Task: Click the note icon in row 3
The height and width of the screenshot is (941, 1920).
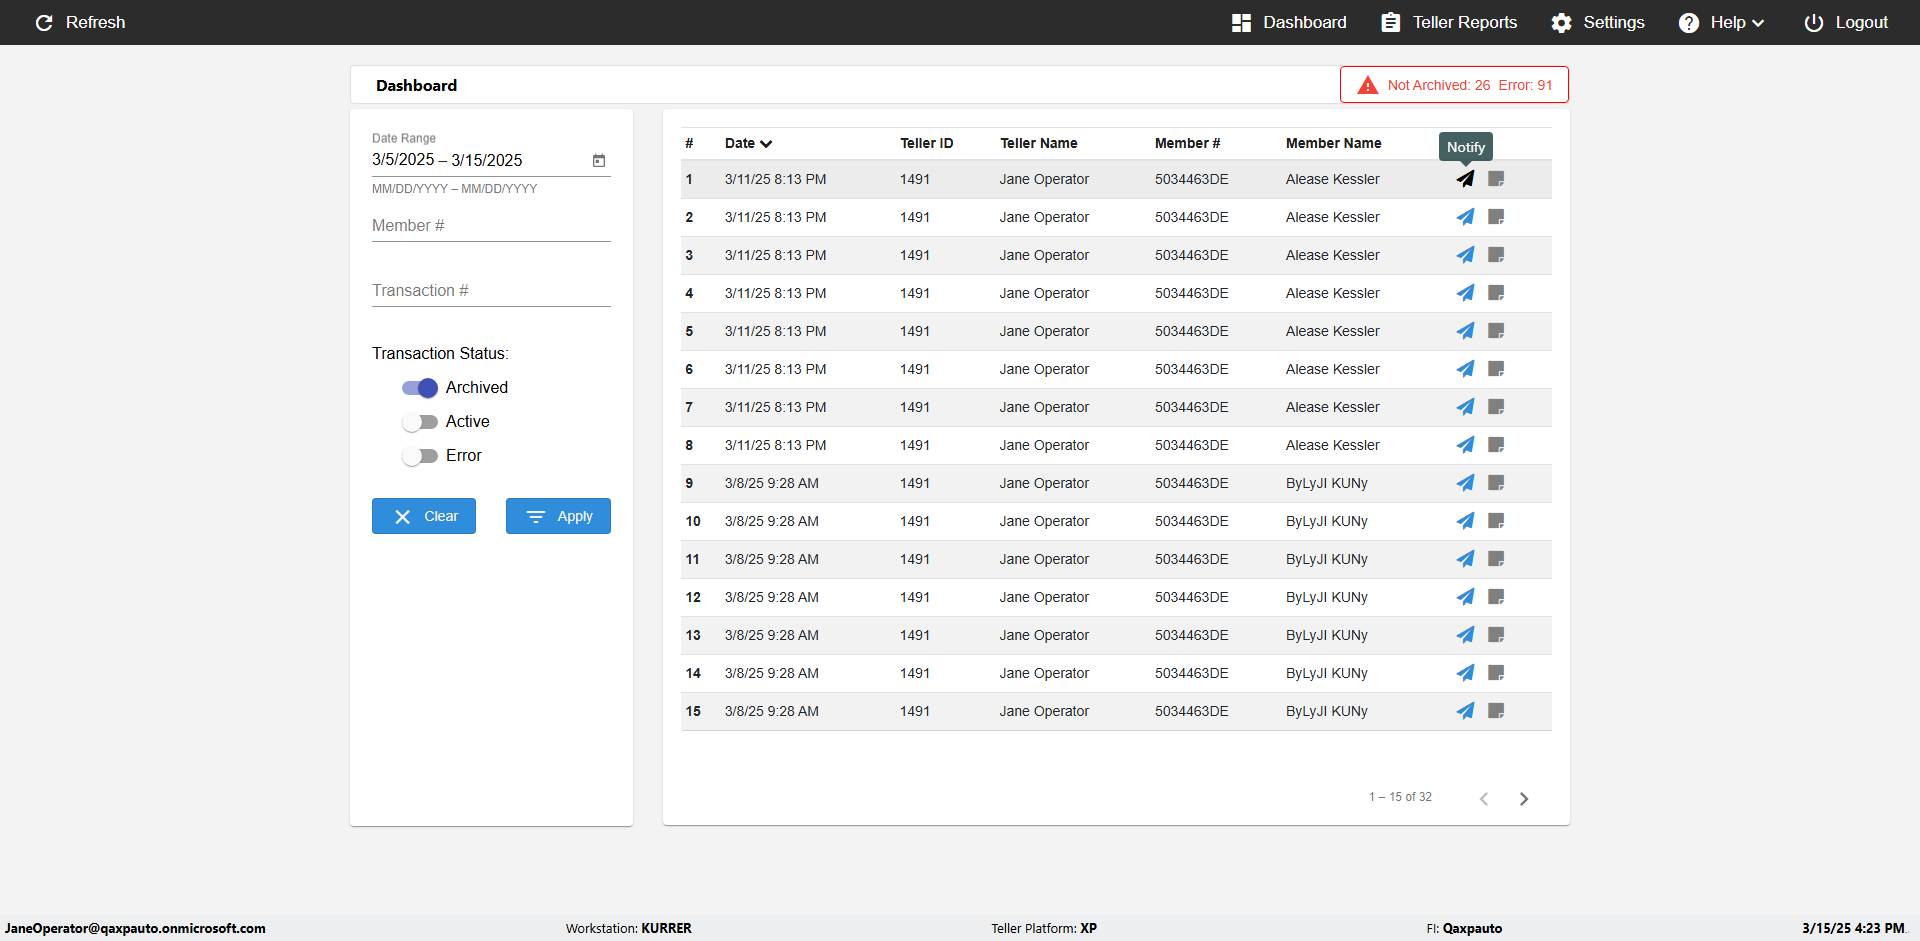Action: (x=1496, y=255)
